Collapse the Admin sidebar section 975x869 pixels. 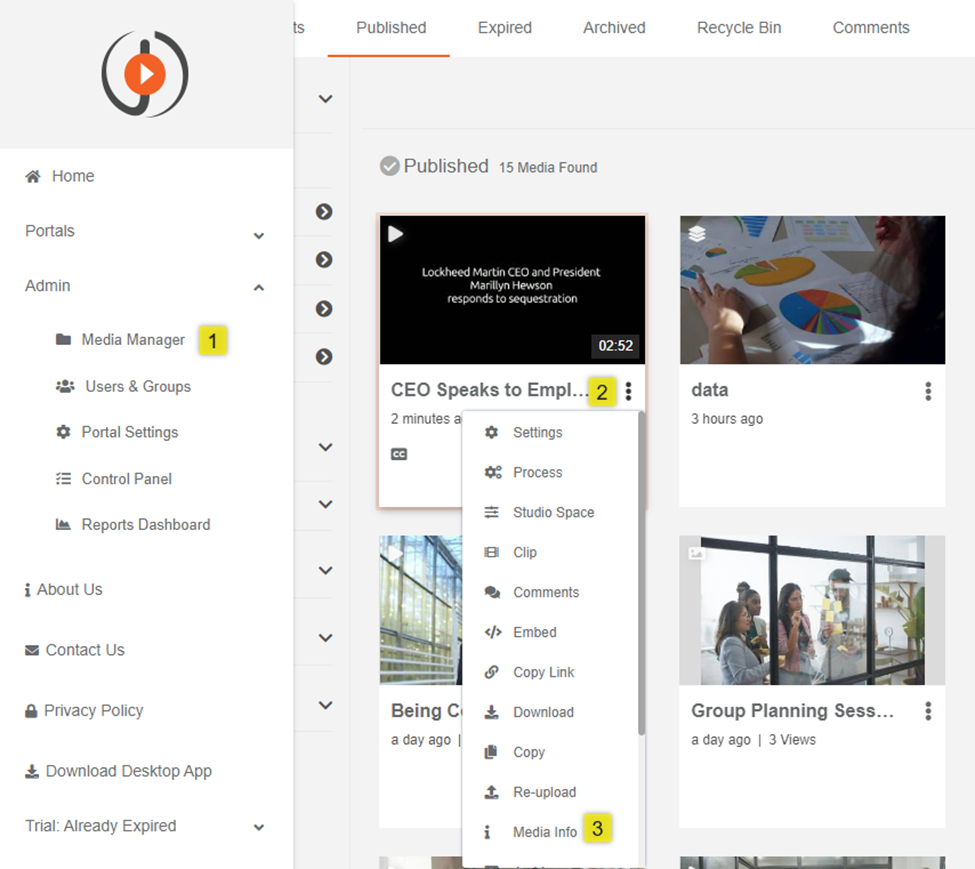[259, 288]
